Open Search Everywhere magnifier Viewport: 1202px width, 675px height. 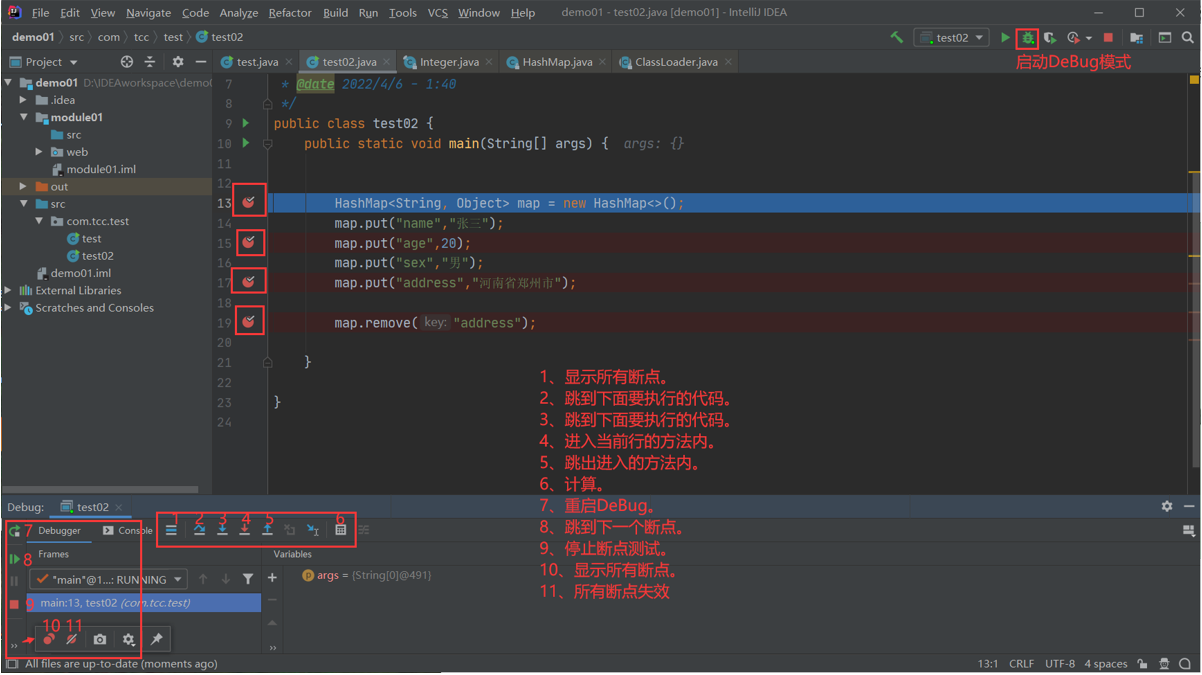[x=1187, y=38]
